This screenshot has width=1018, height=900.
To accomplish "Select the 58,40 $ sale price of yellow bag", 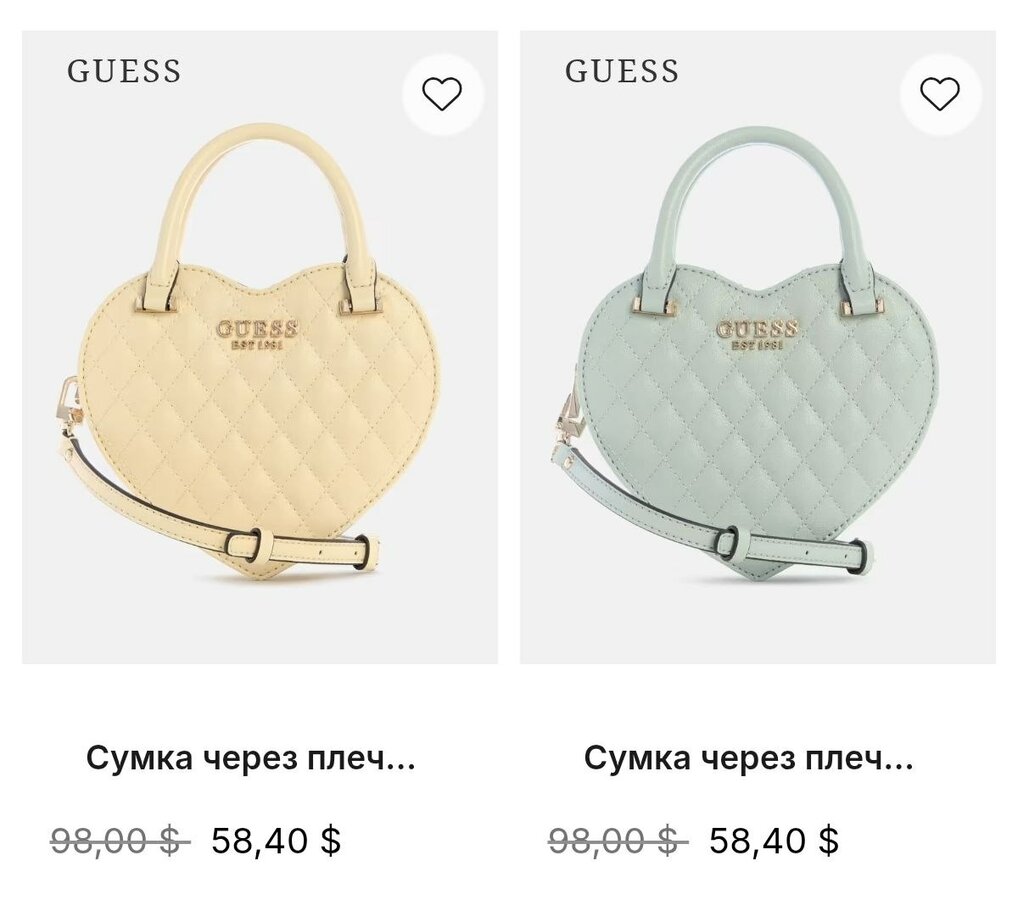I will click(x=276, y=841).
